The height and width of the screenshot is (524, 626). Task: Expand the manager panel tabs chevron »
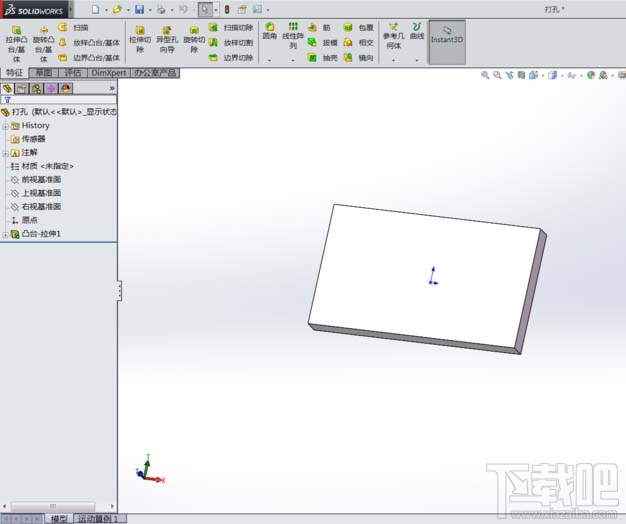(112, 88)
